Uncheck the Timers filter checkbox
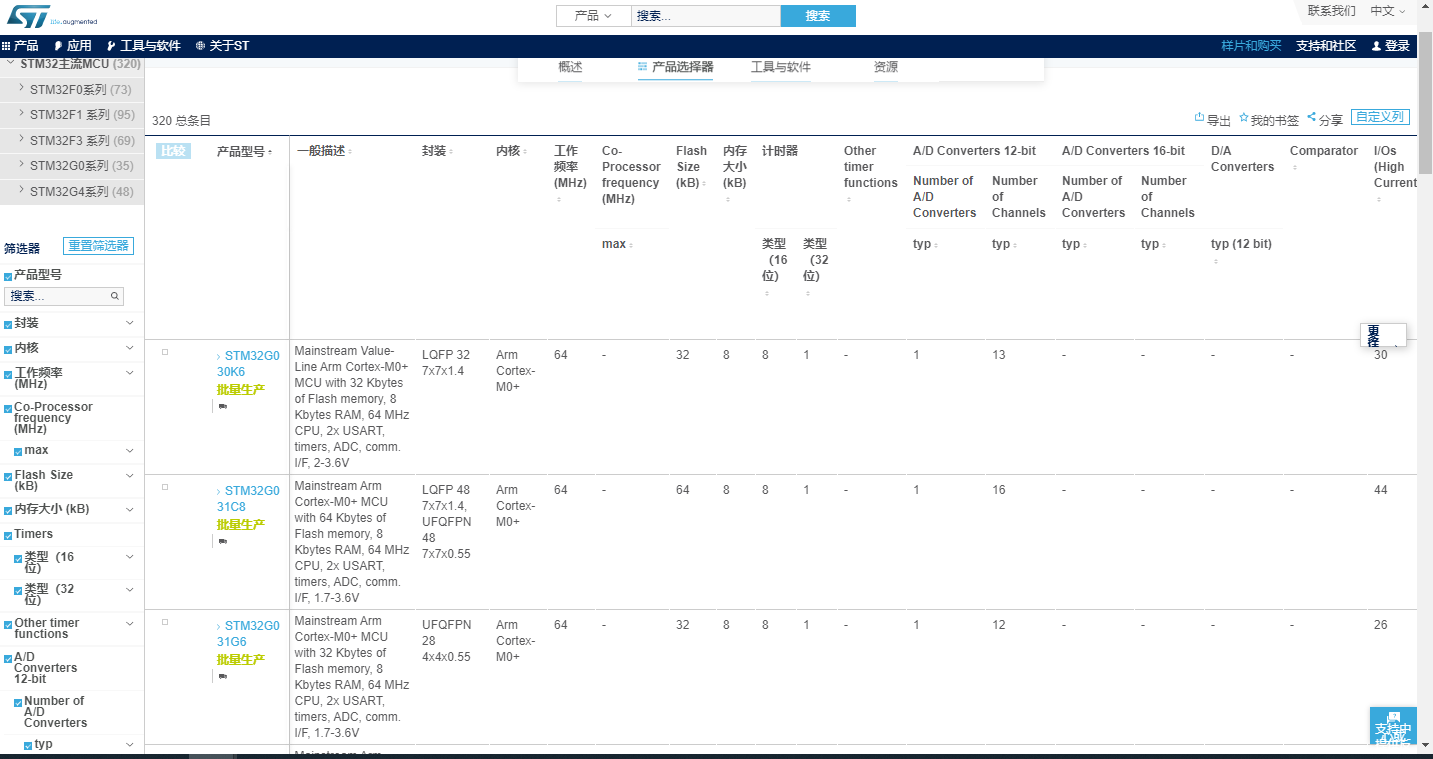Image resolution: width=1433 pixels, height=759 pixels. point(8,535)
